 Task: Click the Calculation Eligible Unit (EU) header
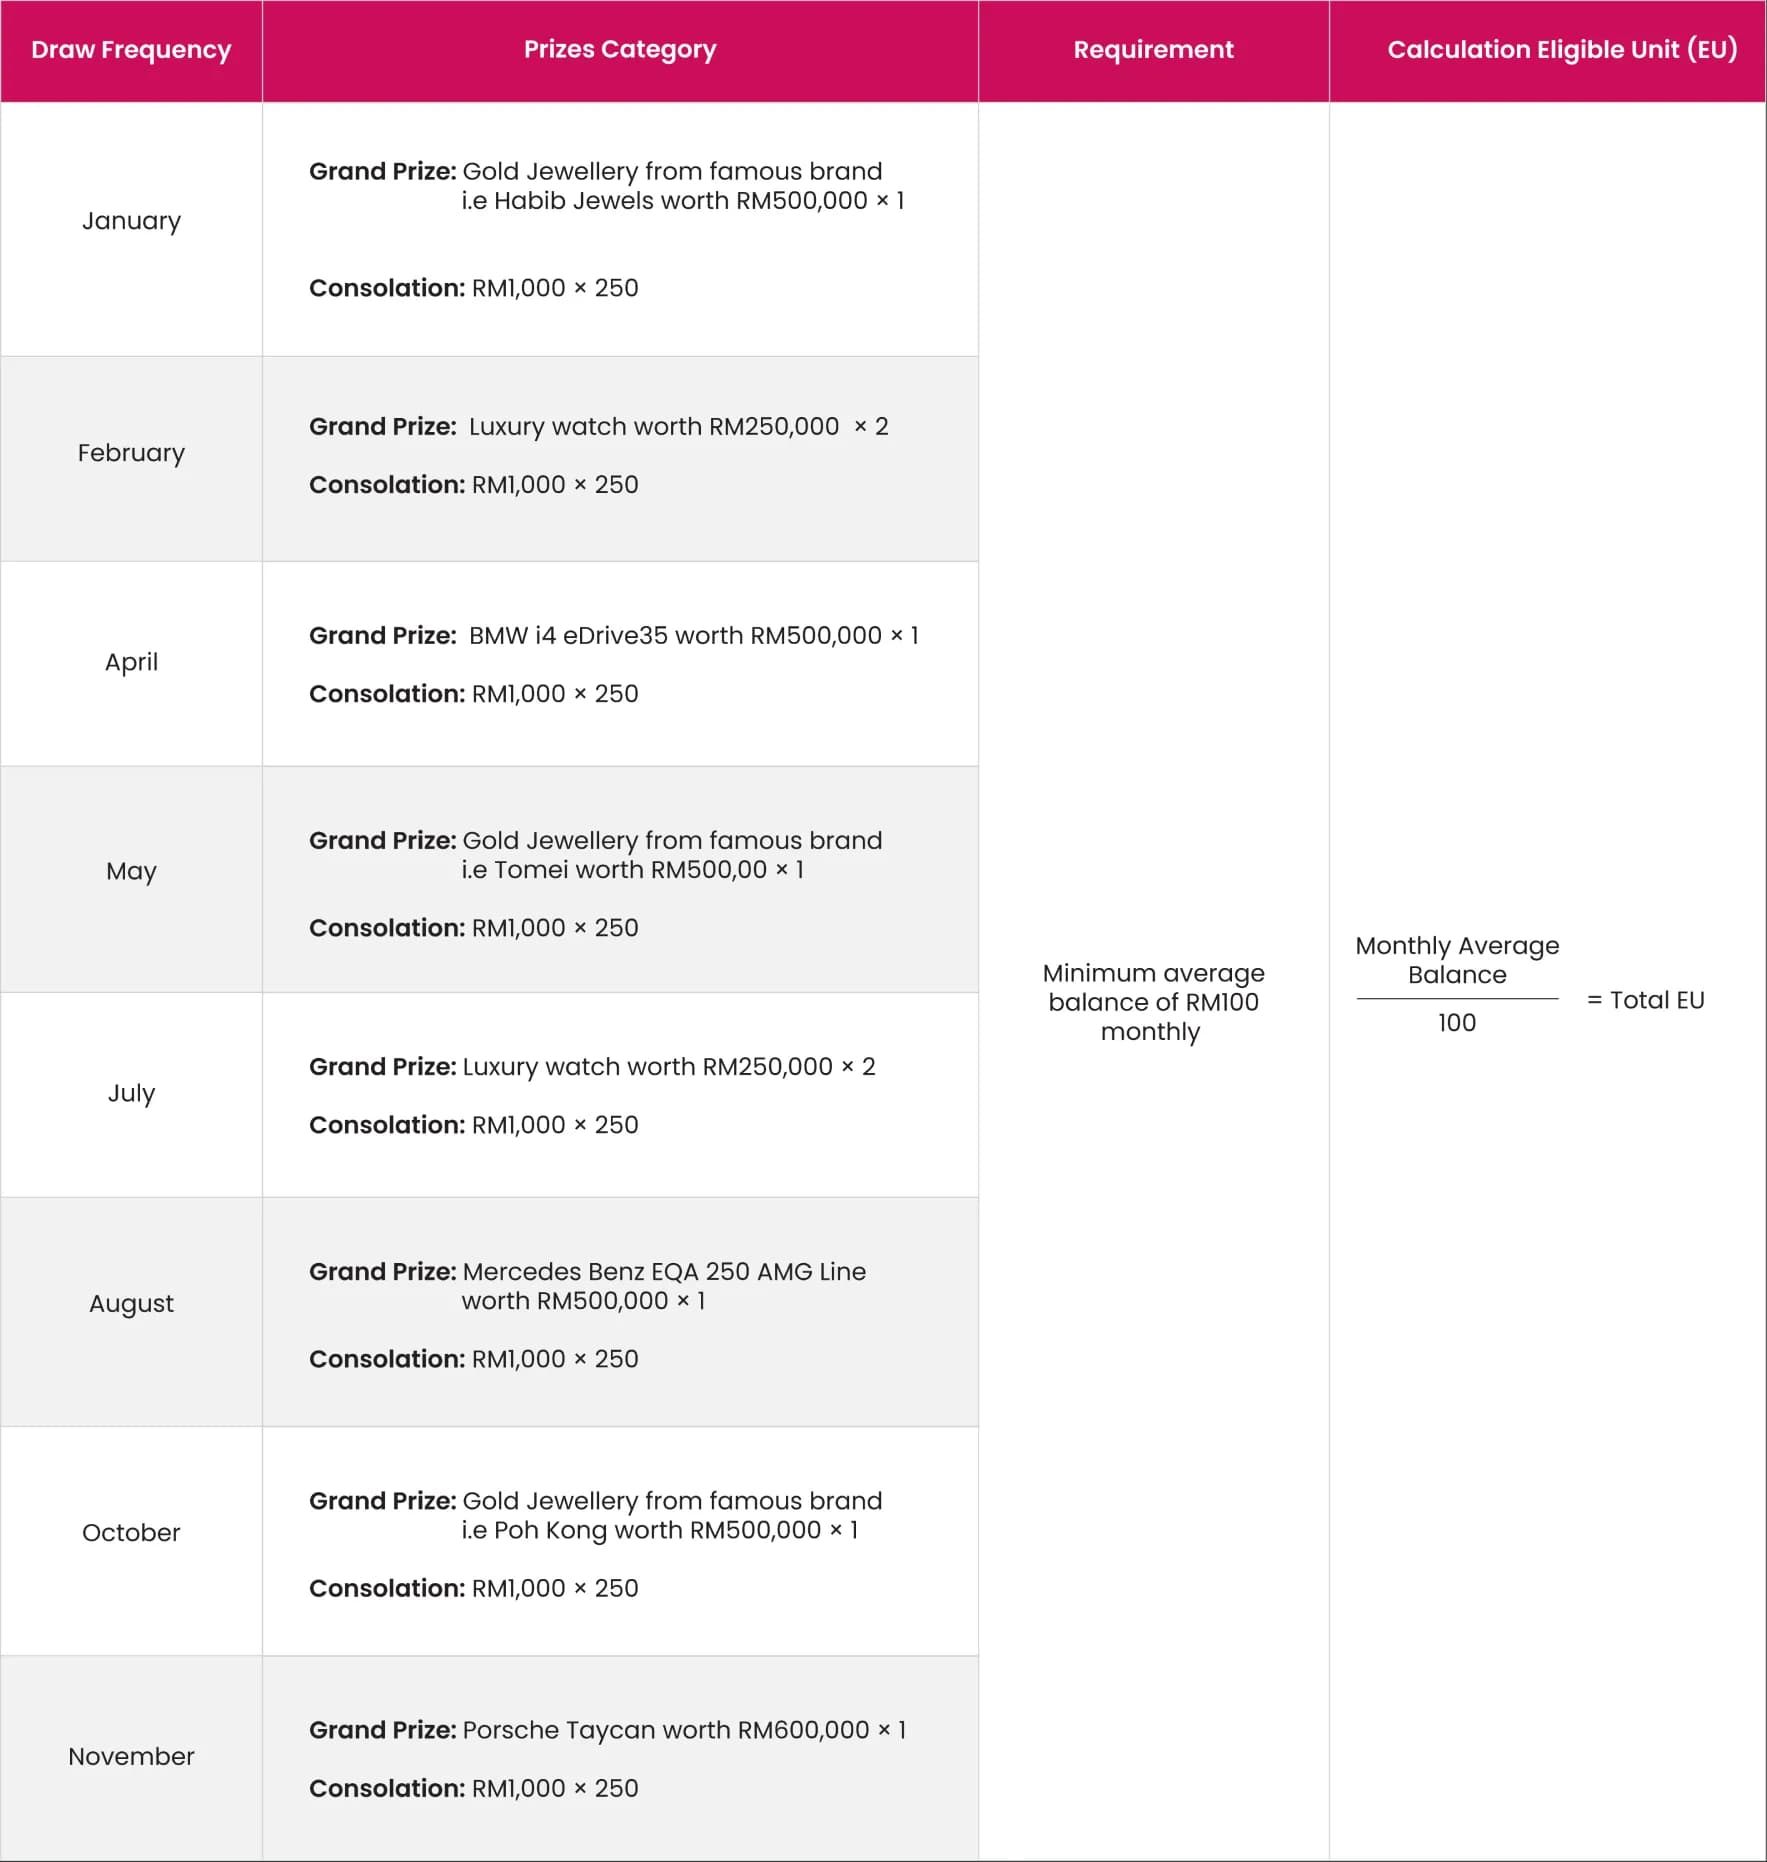(1562, 50)
